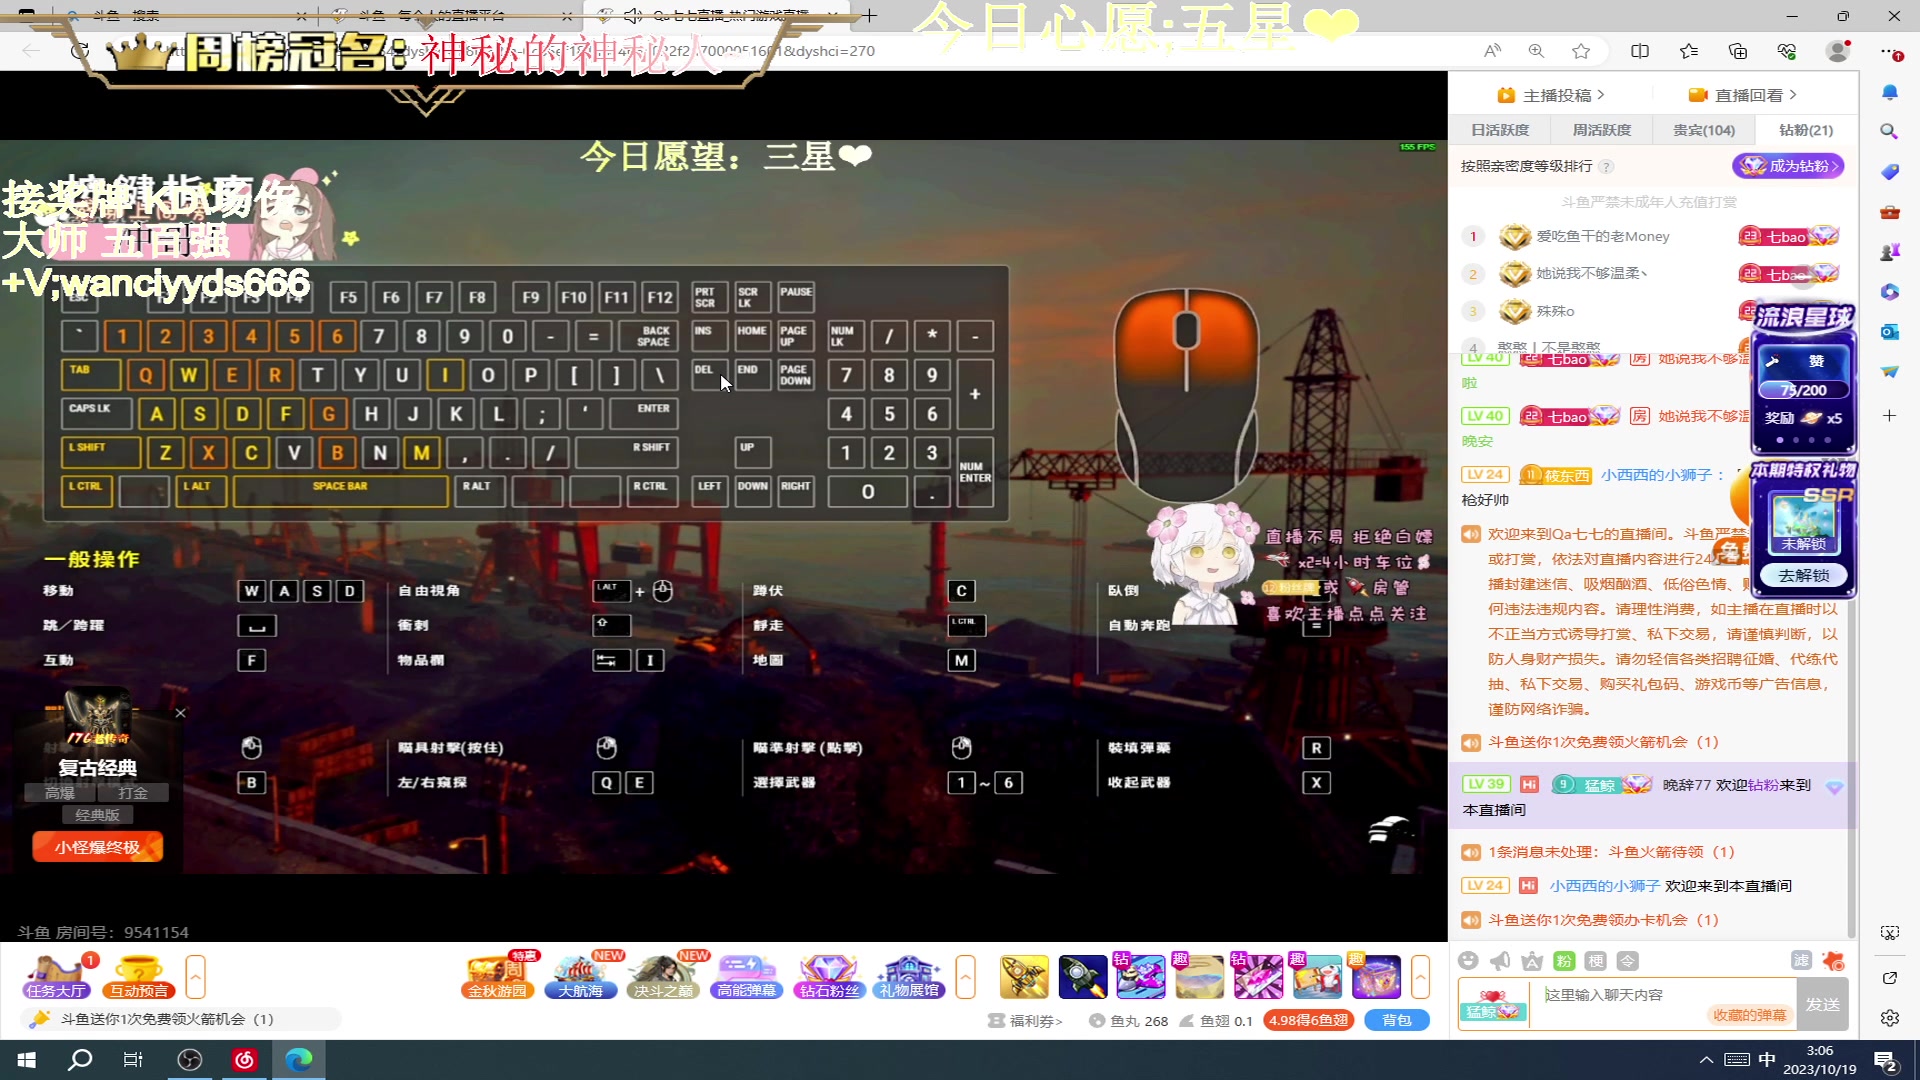Viewport: 1920px width, 1080px height.
Task: Open the 钻石粉丝 diamond icon
Action: tap(829, 977)
